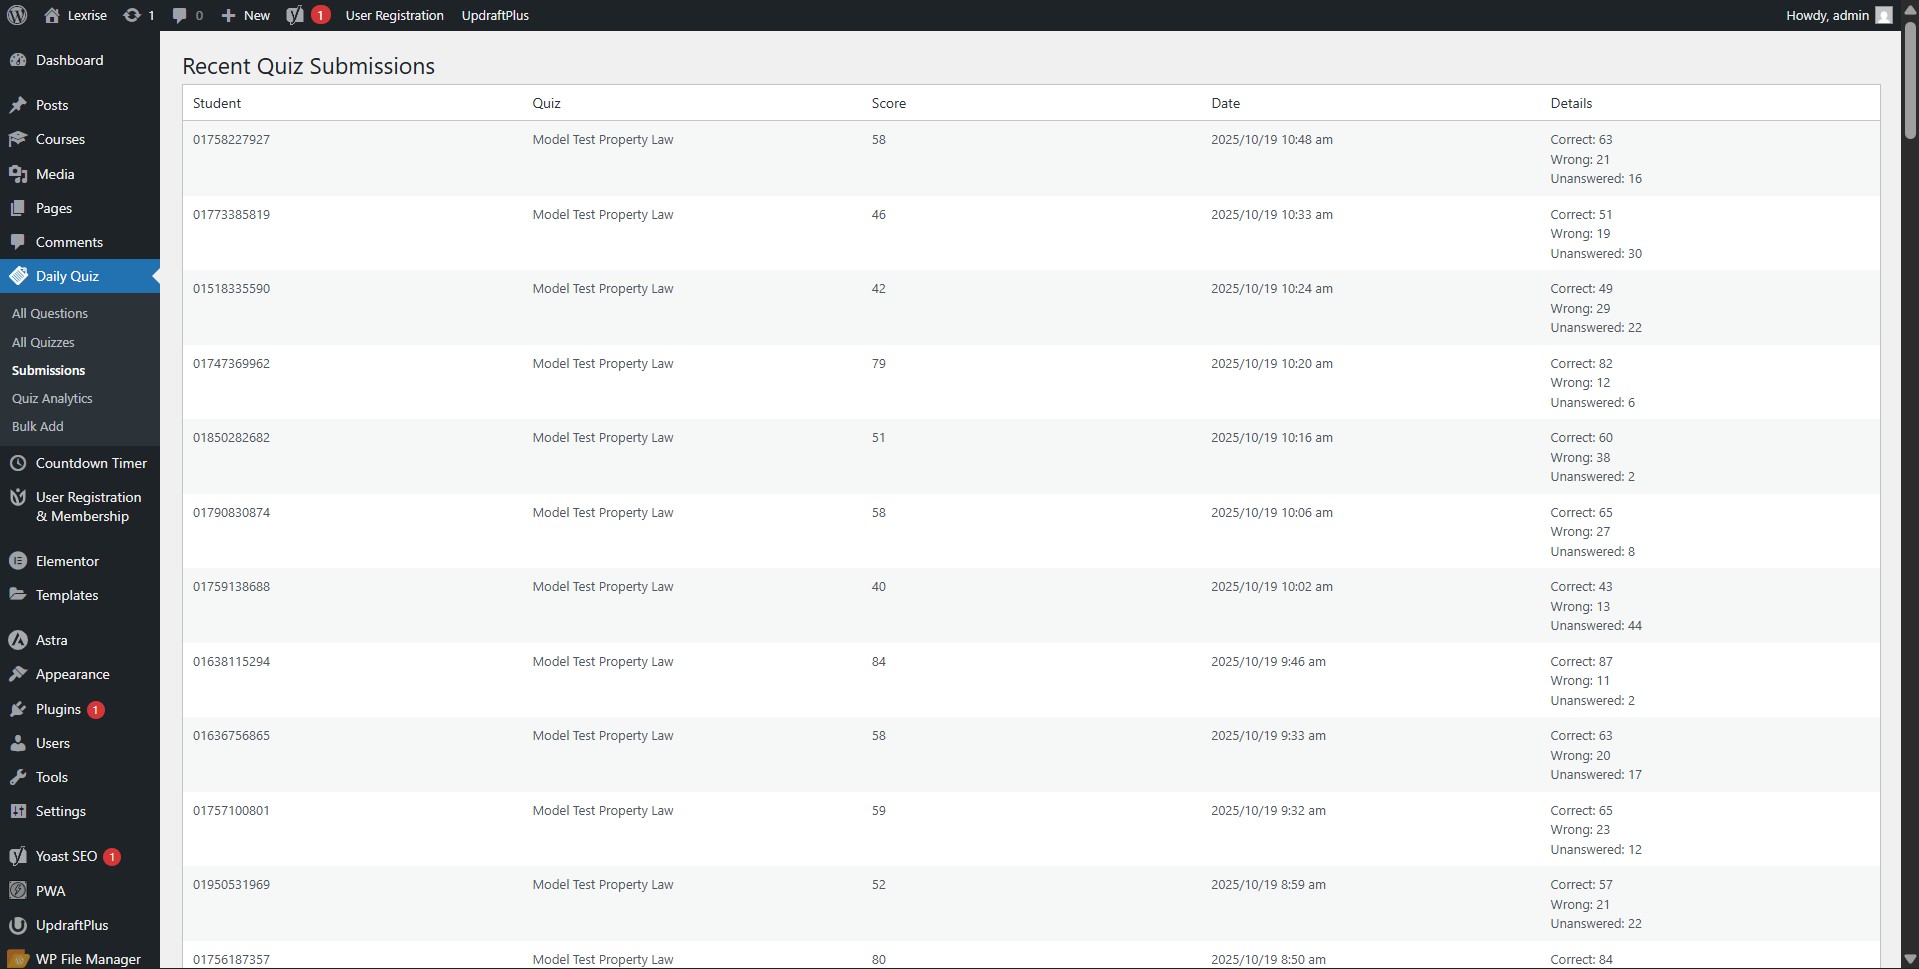Screen dimensions: 1919x969
Task: Open the Plugins menu in sidebar
Action: coord(58,709)
